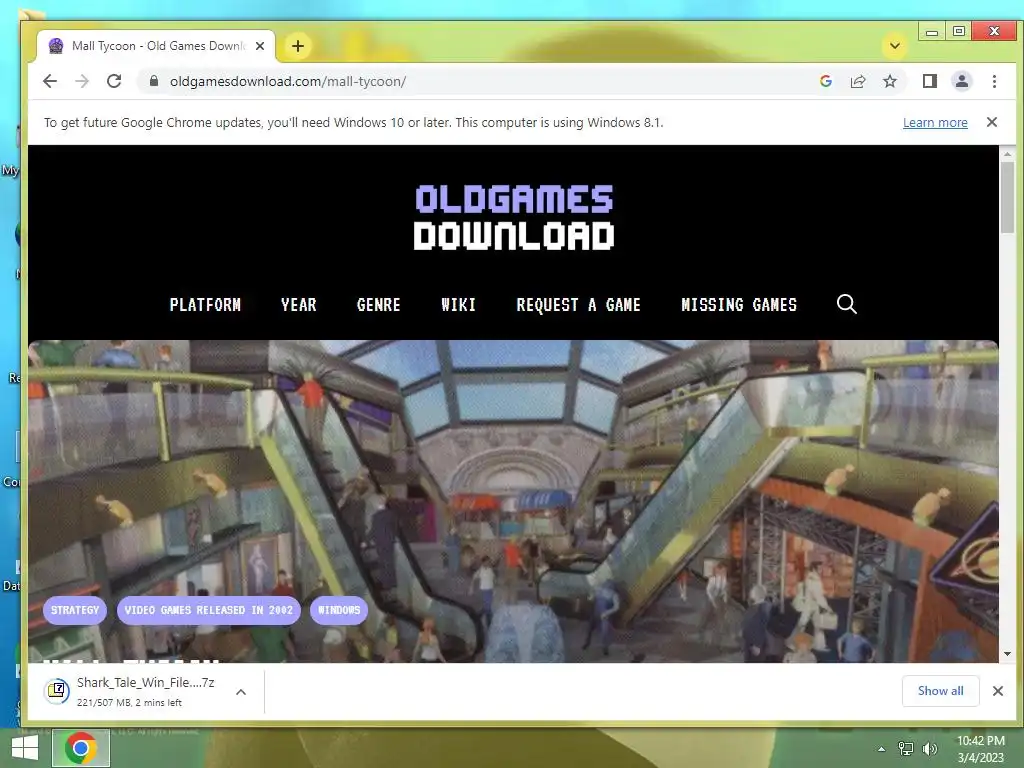Screen dimensions: 1024x768
Task: Share this page using share icon
Action: click(x=857, y=81)
